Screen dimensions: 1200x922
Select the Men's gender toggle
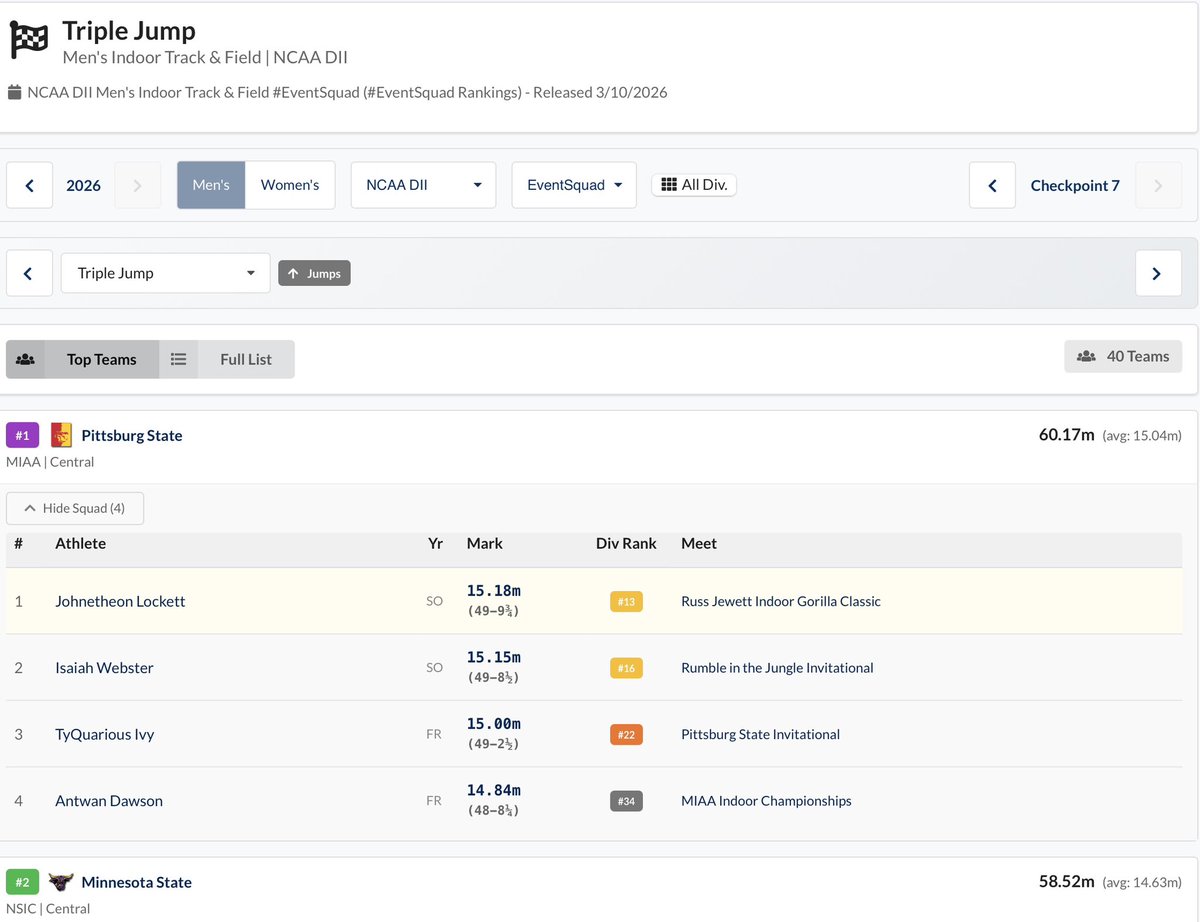click(x=211, y=185)
